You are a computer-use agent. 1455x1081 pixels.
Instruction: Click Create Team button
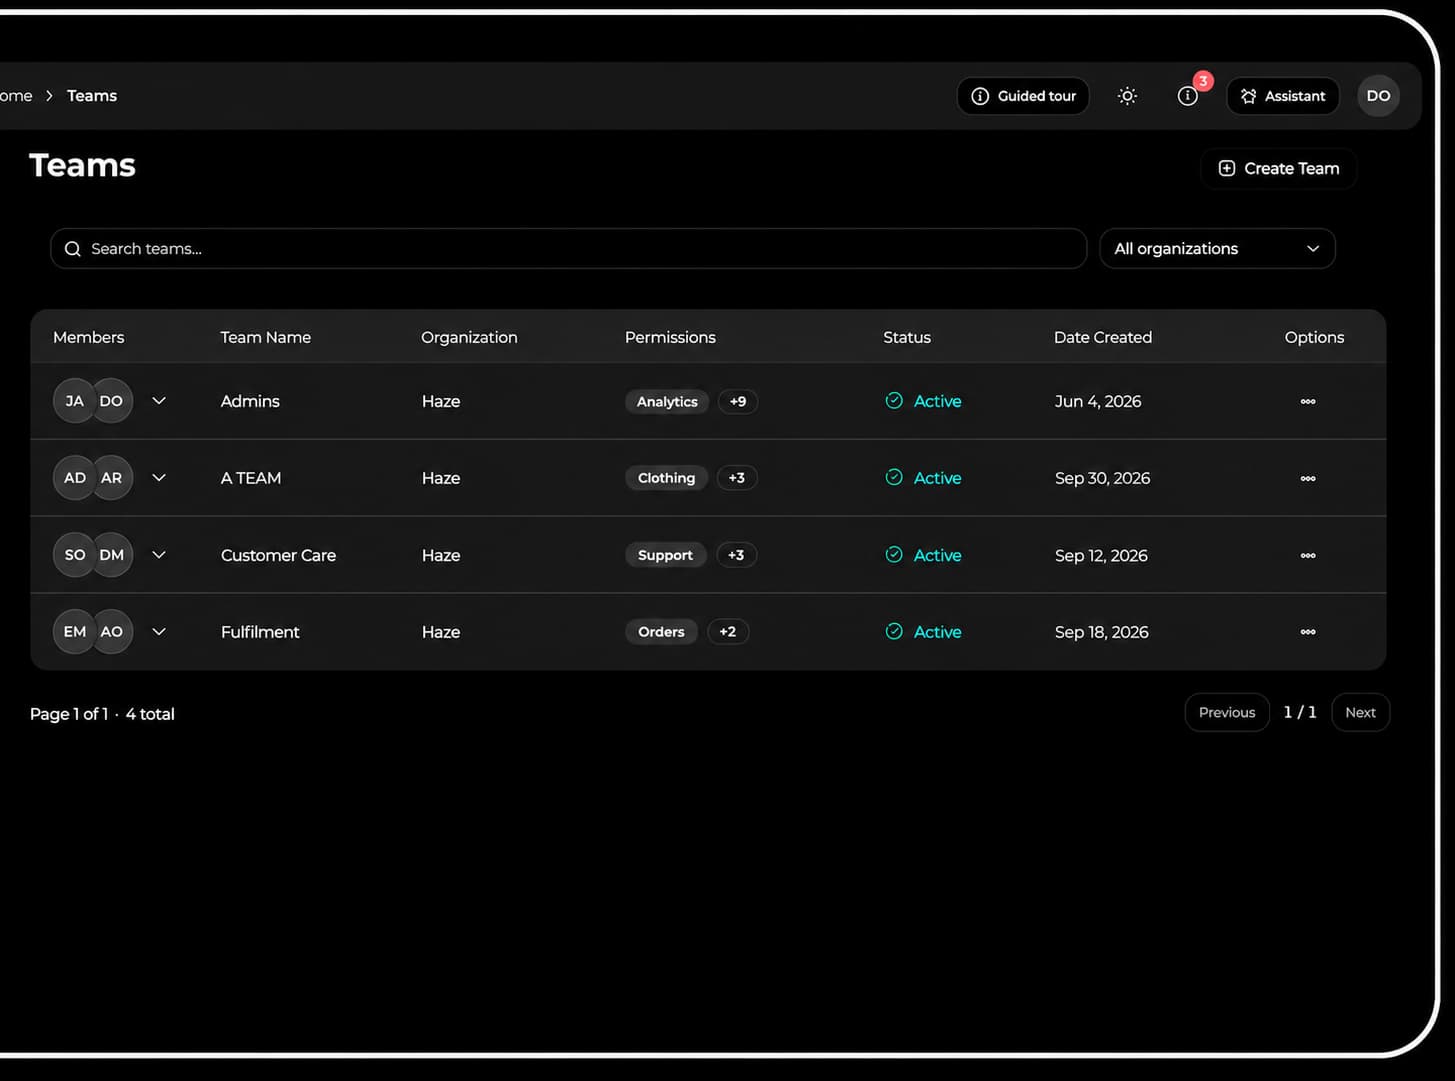point(1279,168)
